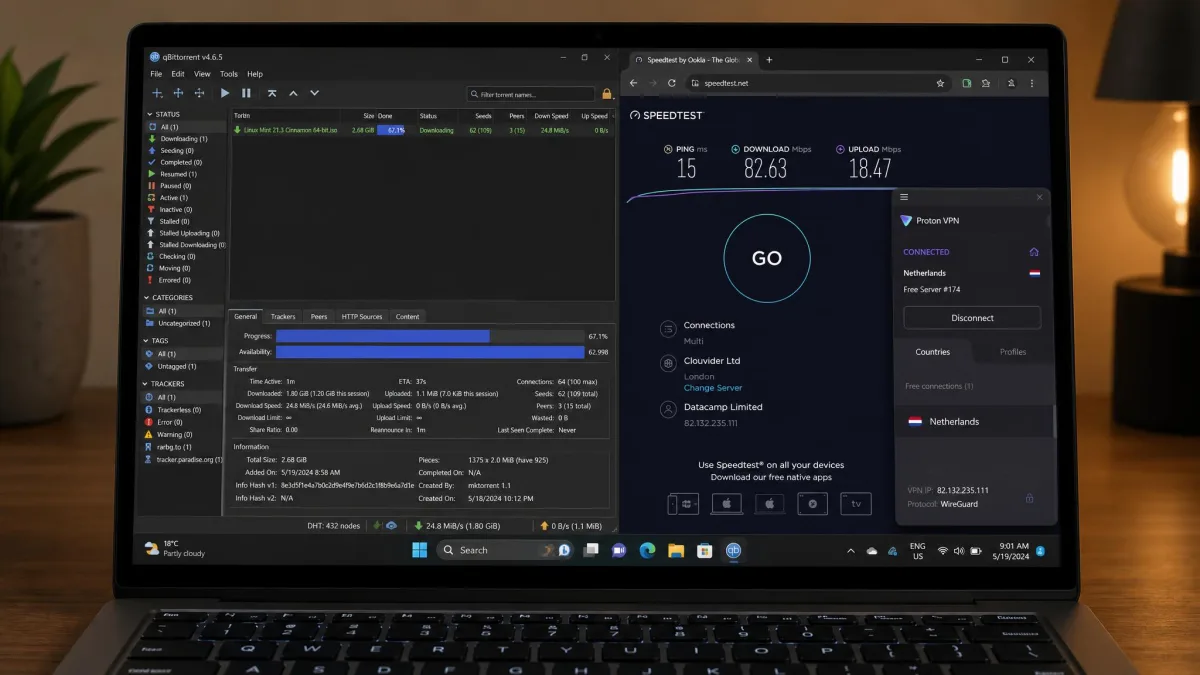Viewport: 1200px width, 675px height.
Task: Click the orange lock icon in qBittorrent
Action: pyautogui.click(x=606, y=94)
